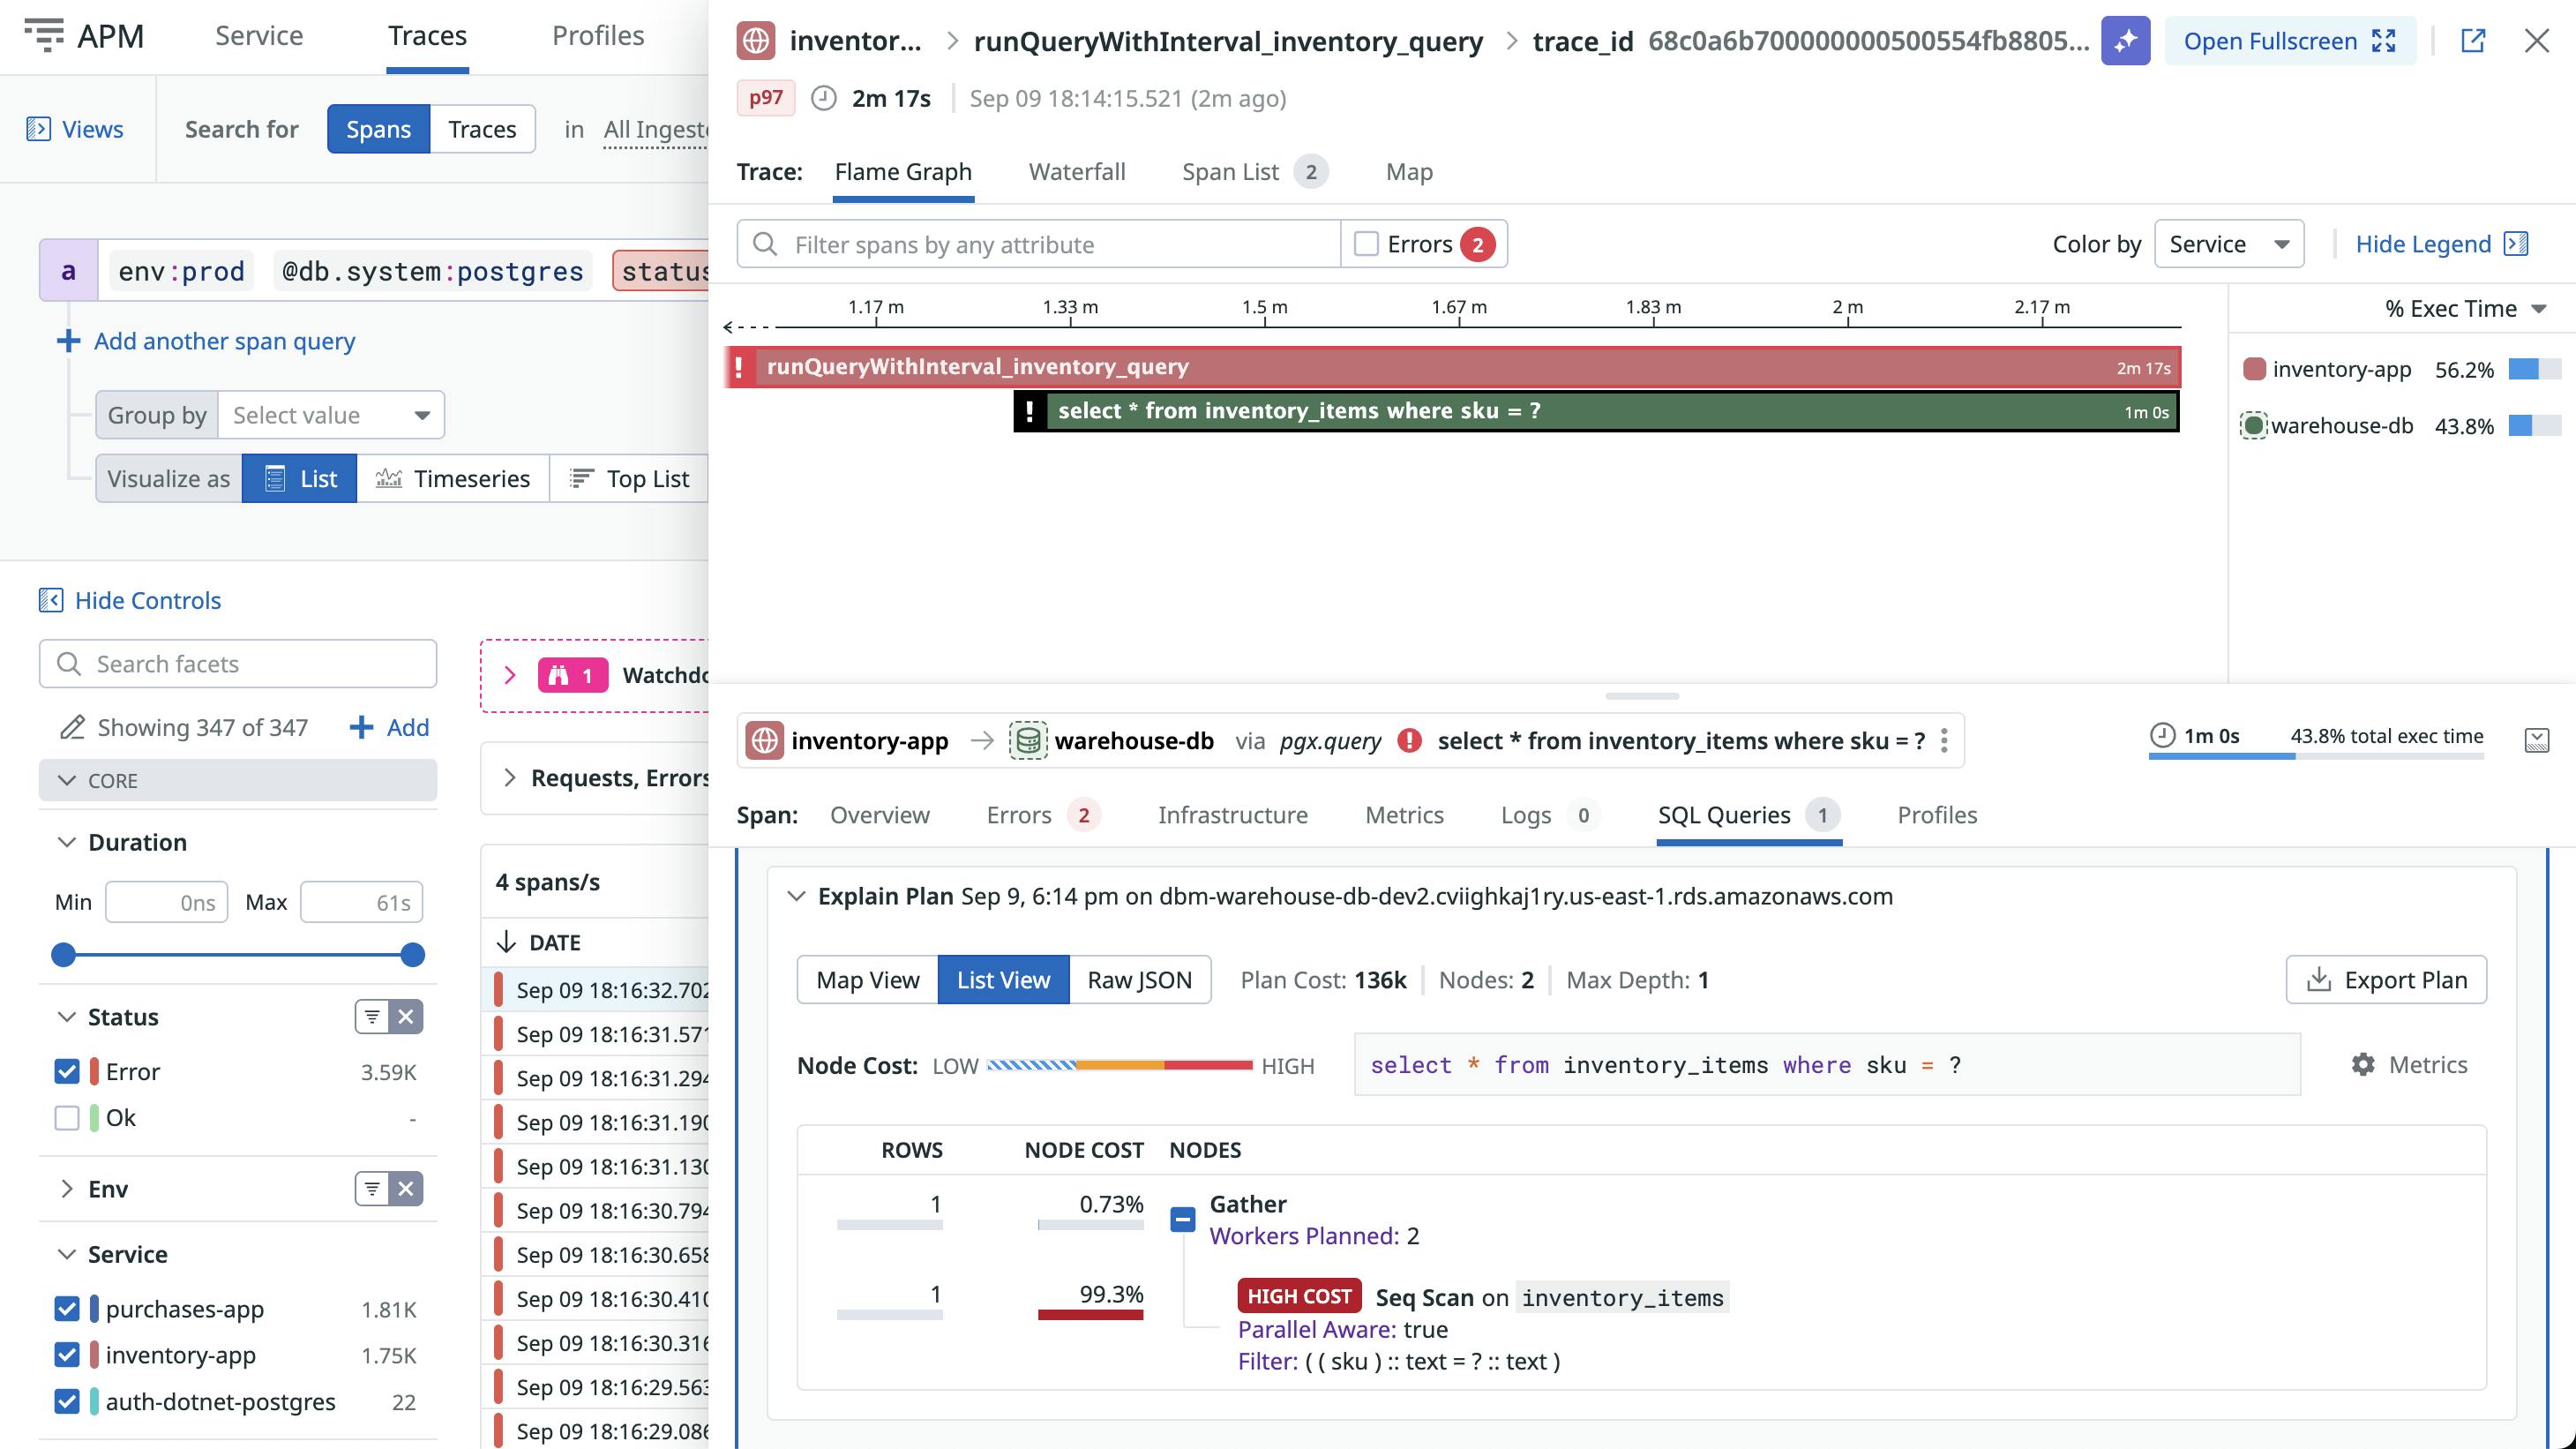Enable the Errors filter checkbox
This screenshot has height=1449, width=2576.
coord(1366,244)
